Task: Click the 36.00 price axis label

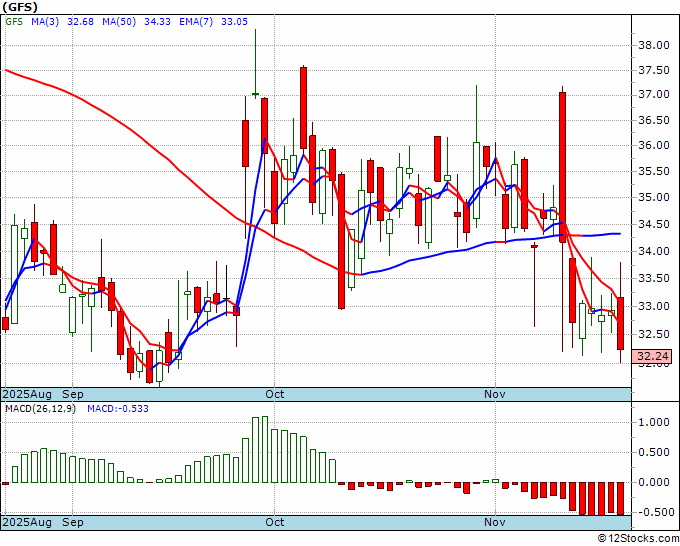Action: pos(656,146)
